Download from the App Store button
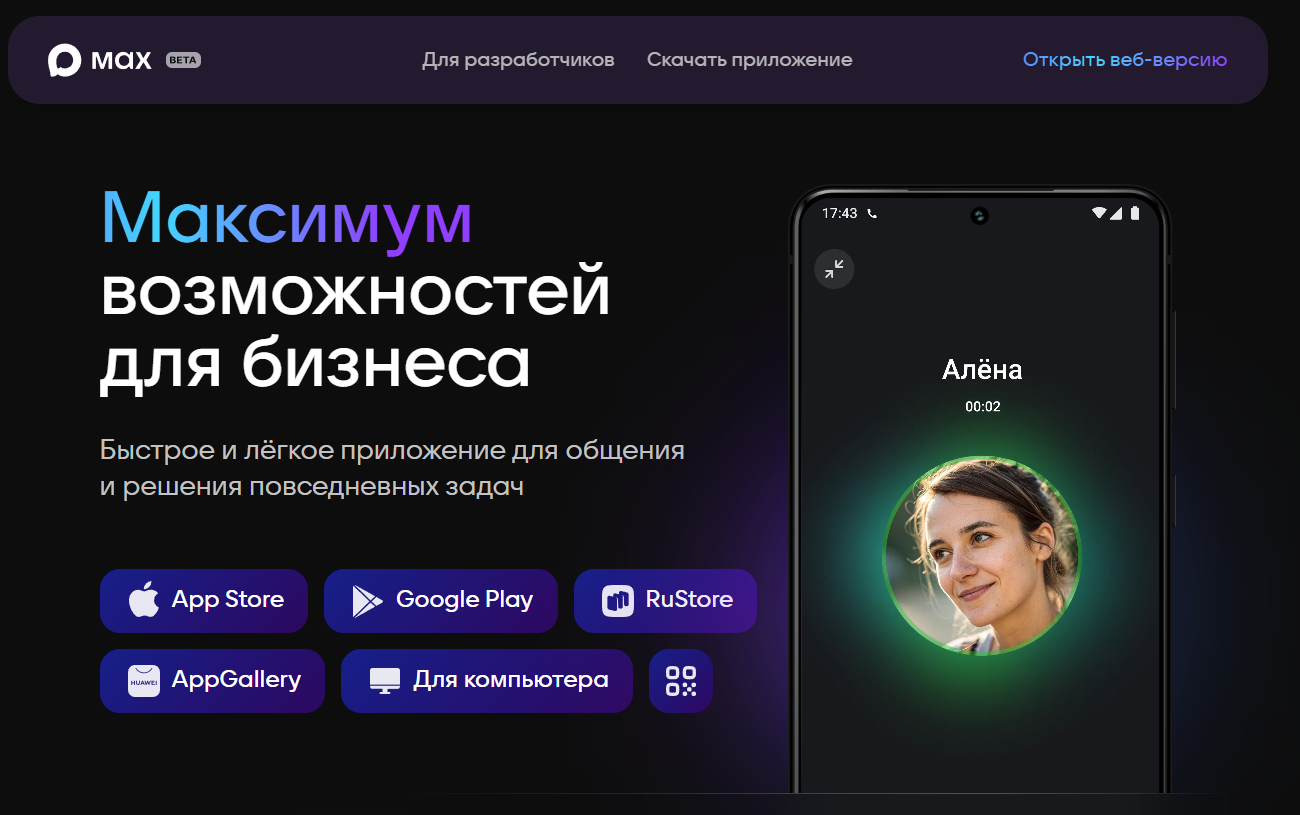Image resolution: width=1300 pixels, height=815 pixels. coord(204,601)
